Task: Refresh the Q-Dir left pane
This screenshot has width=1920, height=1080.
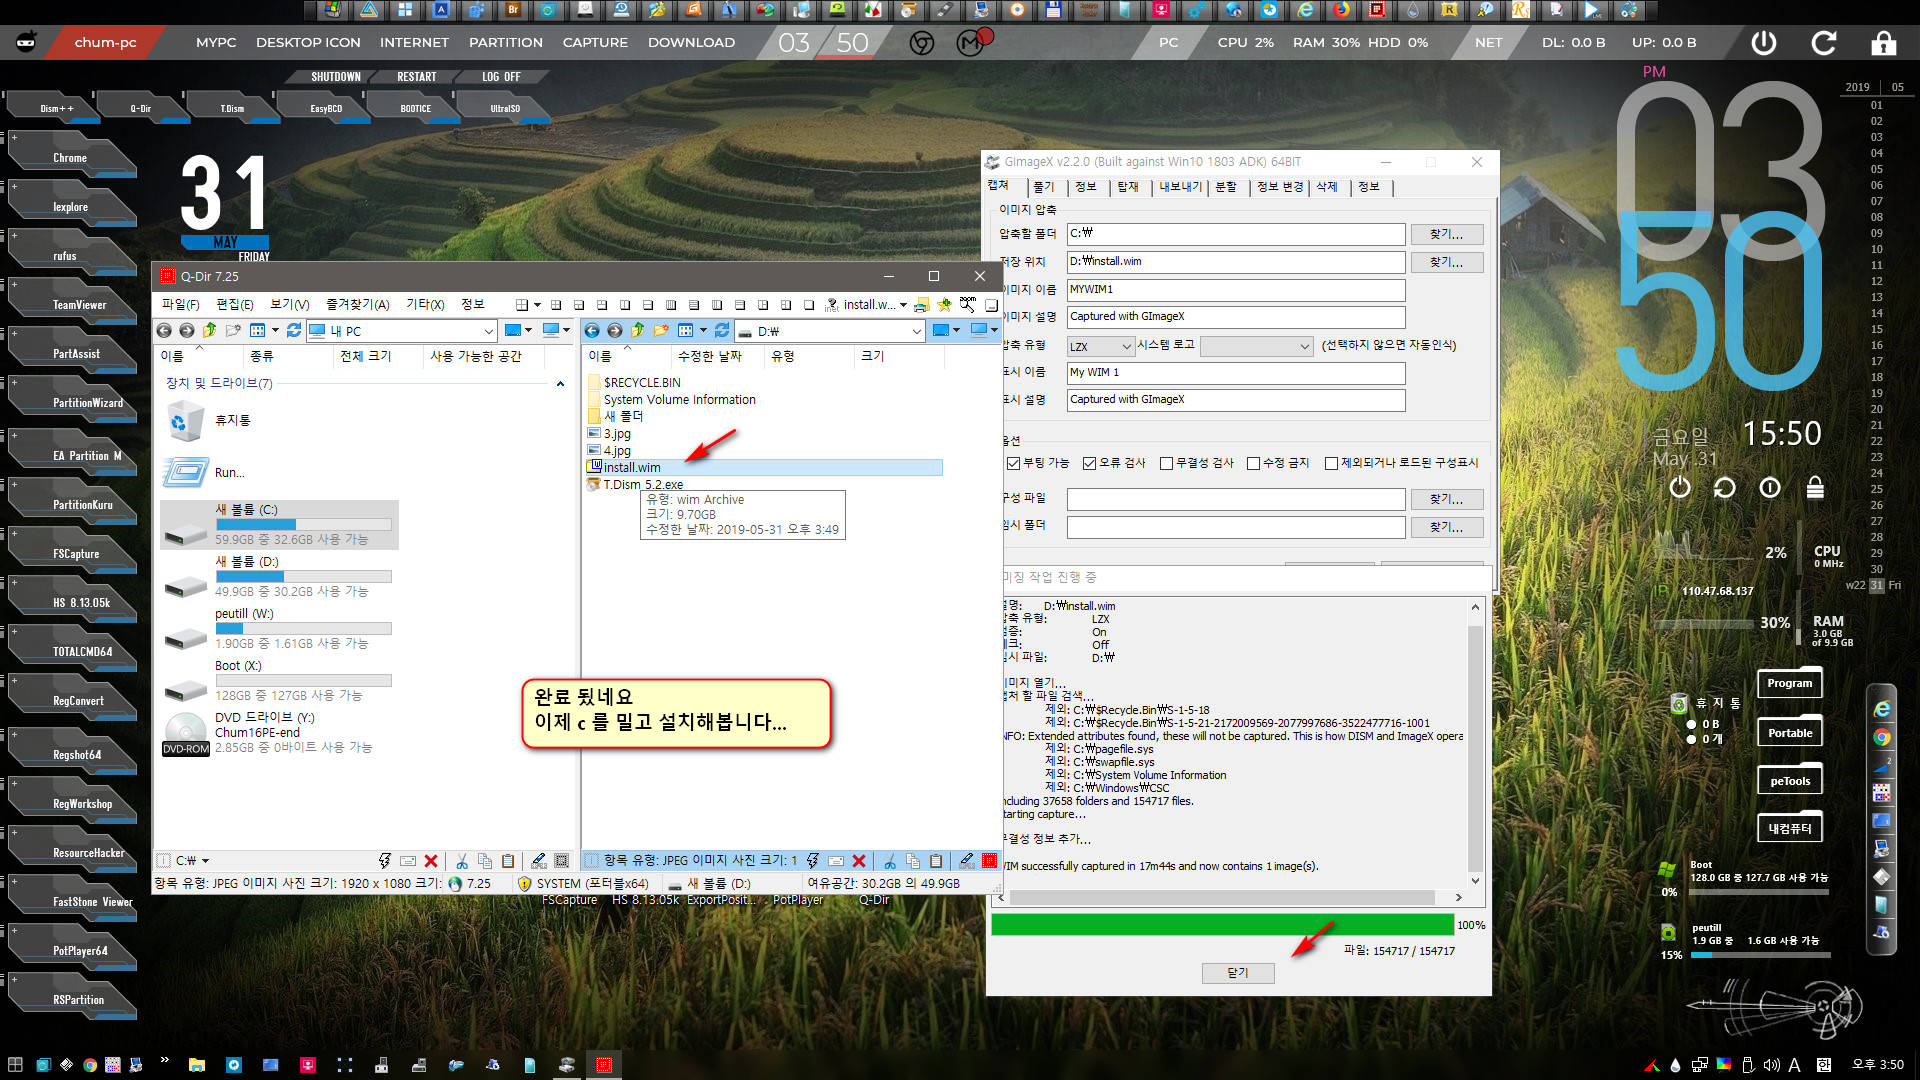Action: coord(294,330)
